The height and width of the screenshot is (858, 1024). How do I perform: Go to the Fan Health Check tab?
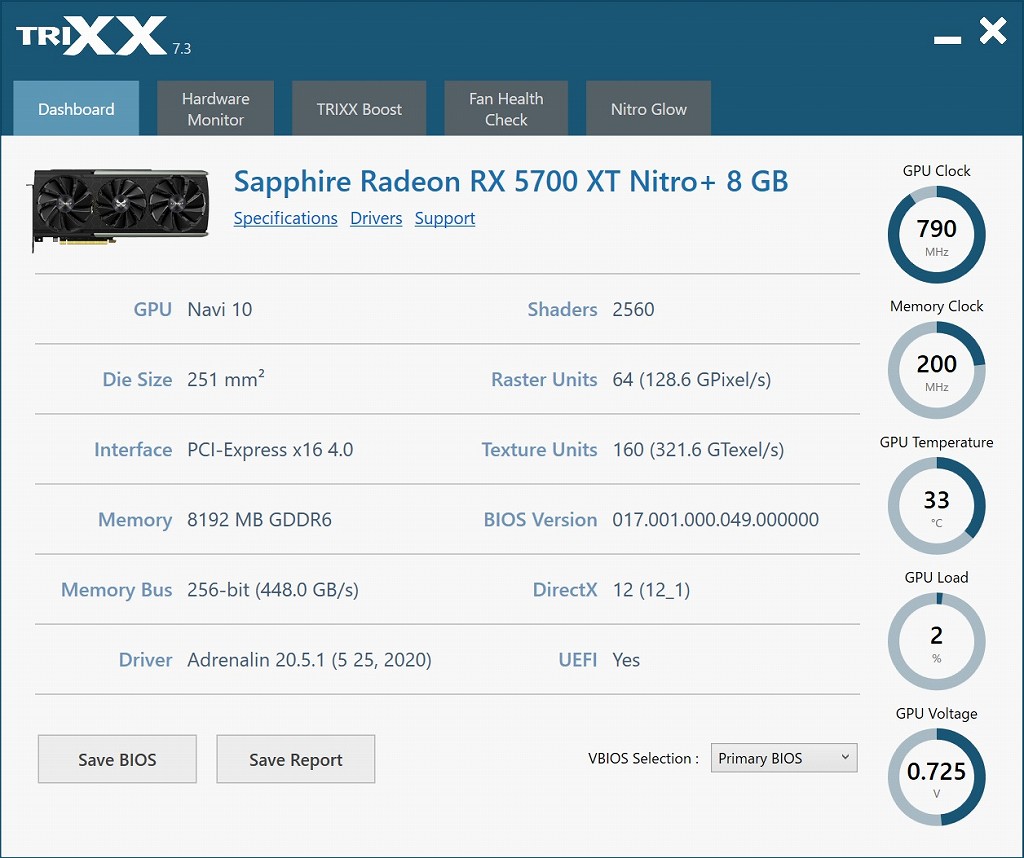point(506,109)
